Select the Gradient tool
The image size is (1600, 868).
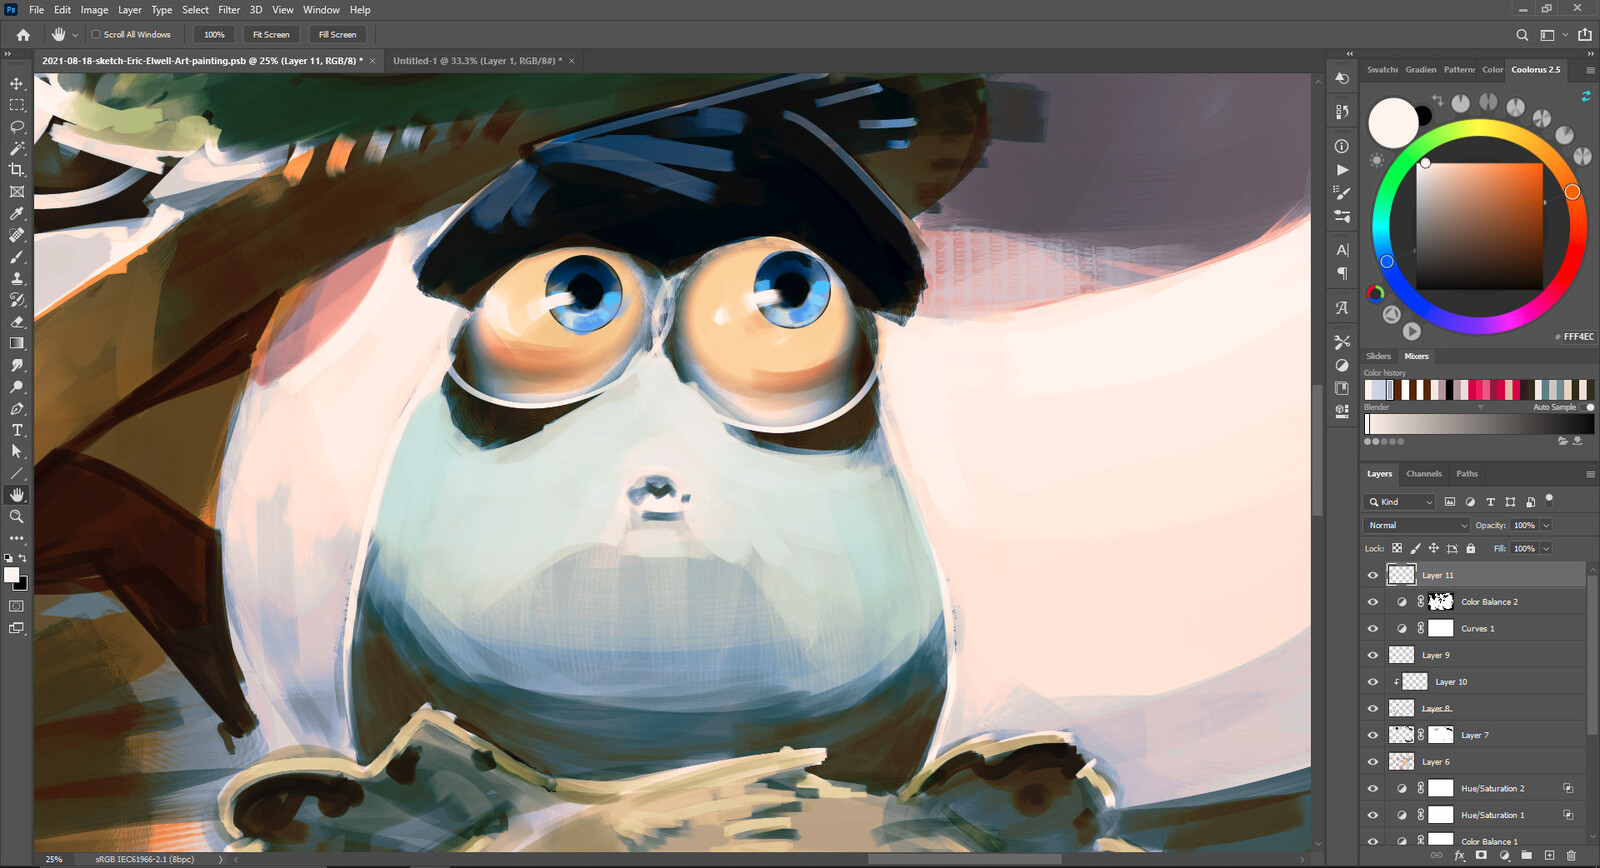tap(17, 343)
